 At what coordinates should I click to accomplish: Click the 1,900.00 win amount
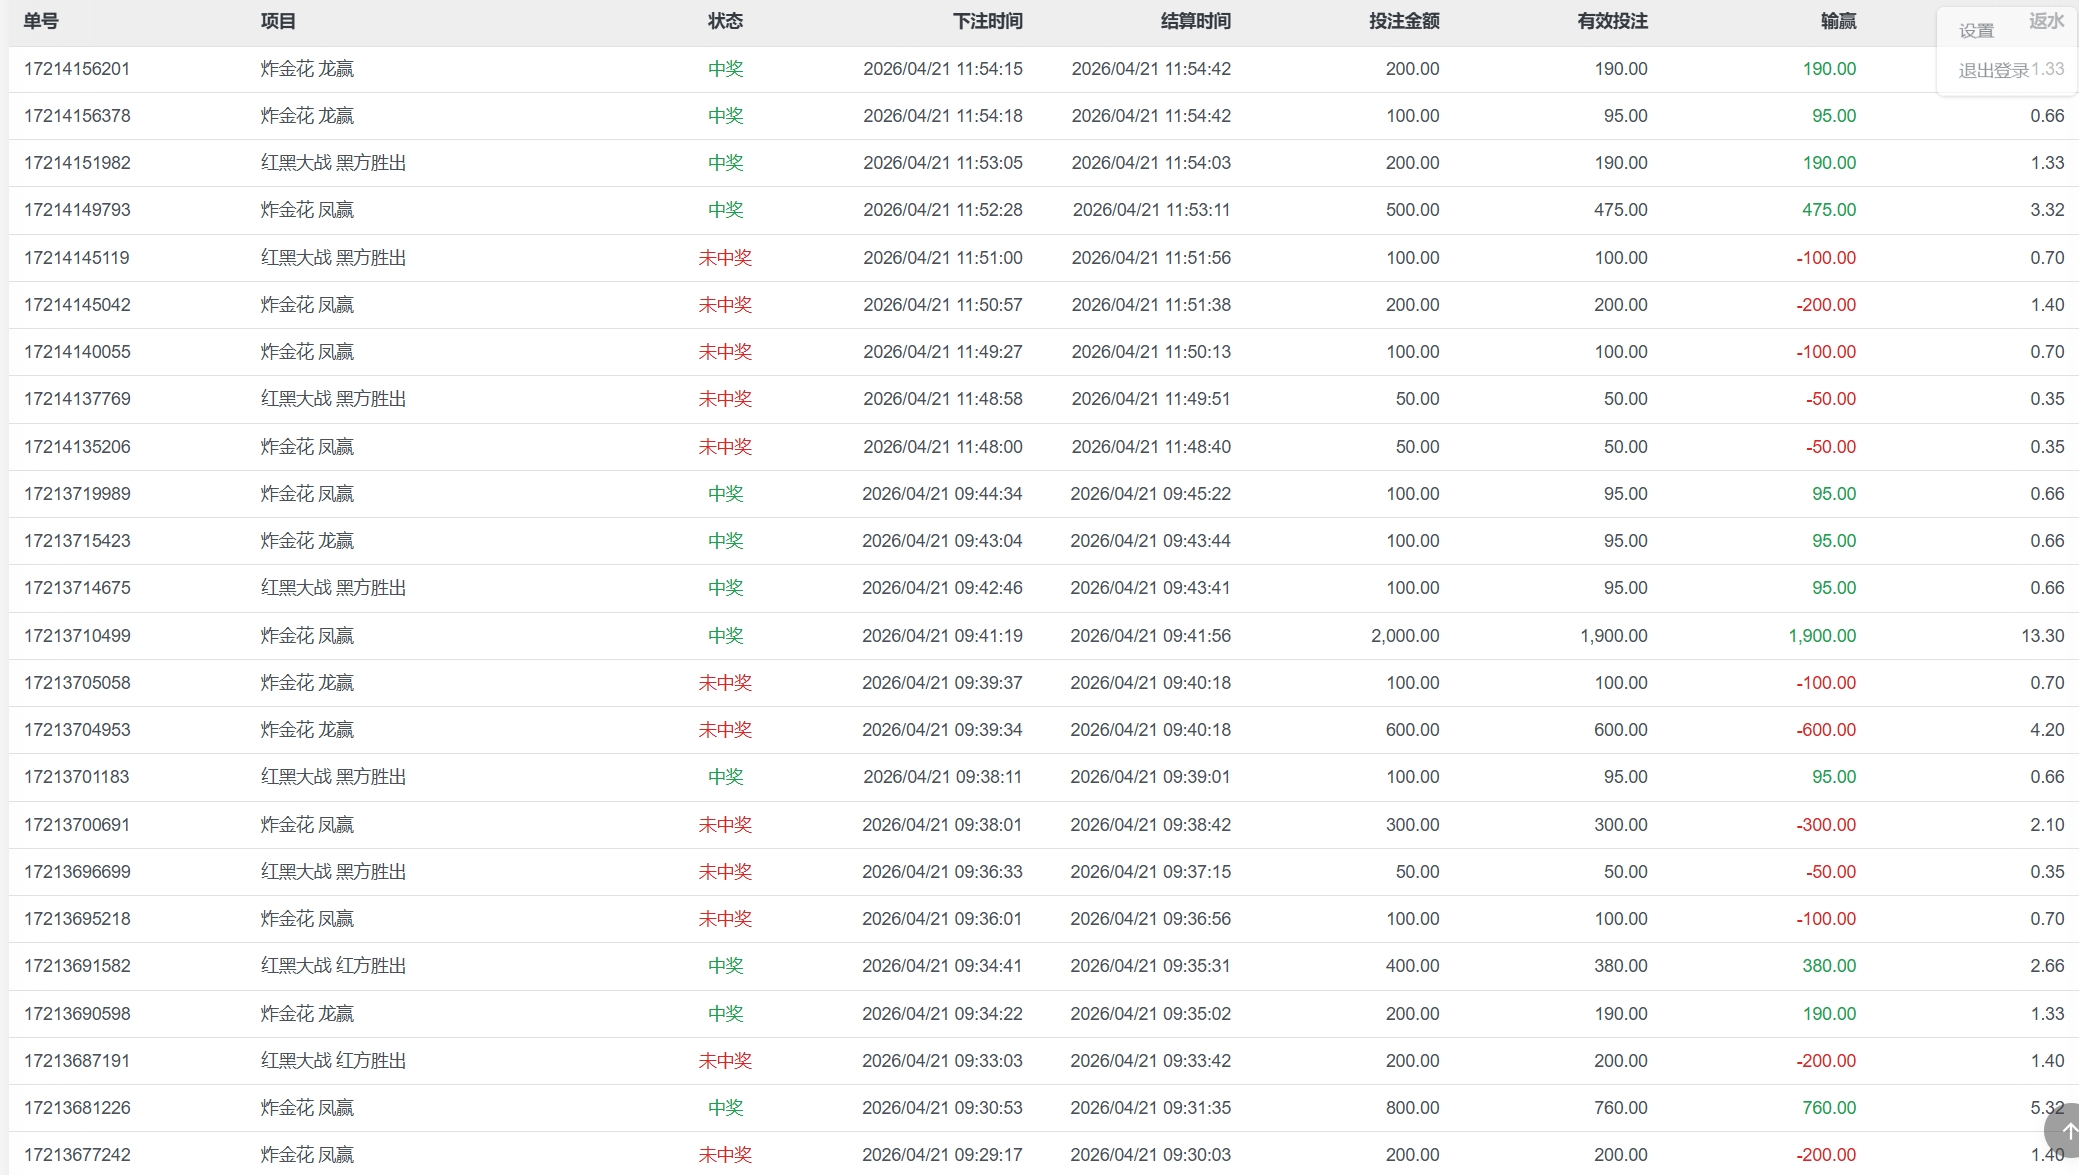[x=1821, y=636]
